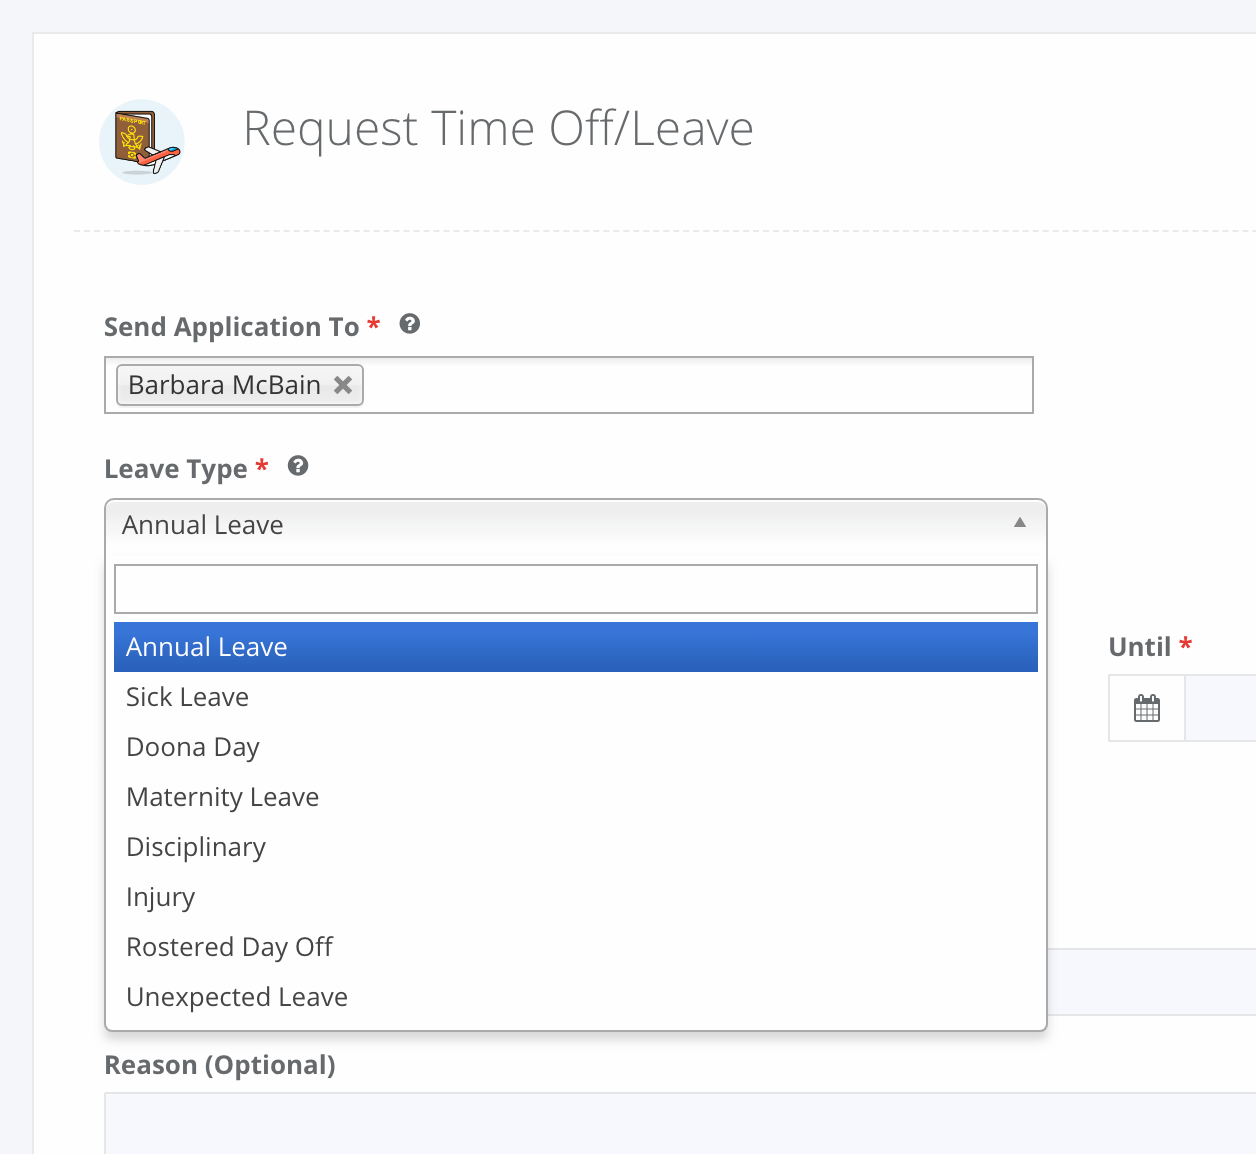Click the leave type search box

point(576,589)
